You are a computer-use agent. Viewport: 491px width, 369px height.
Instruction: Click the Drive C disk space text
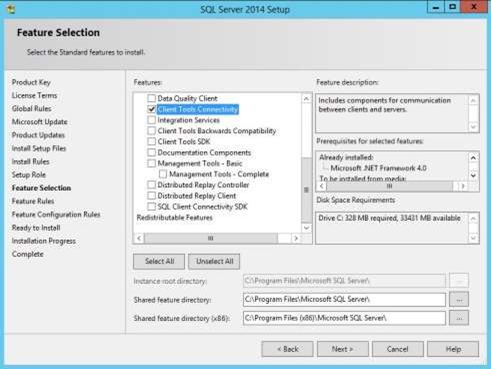coord(389,218)
